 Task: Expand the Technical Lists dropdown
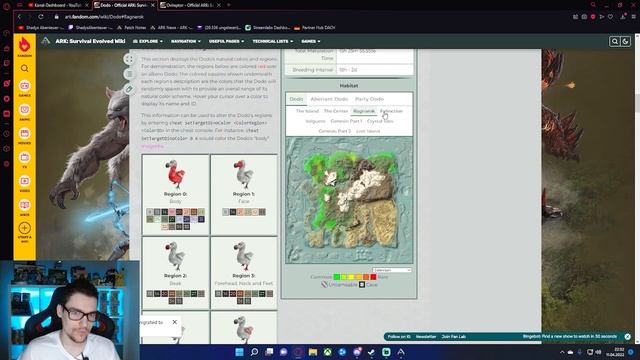pyautogui.click(x=273, y=41)
